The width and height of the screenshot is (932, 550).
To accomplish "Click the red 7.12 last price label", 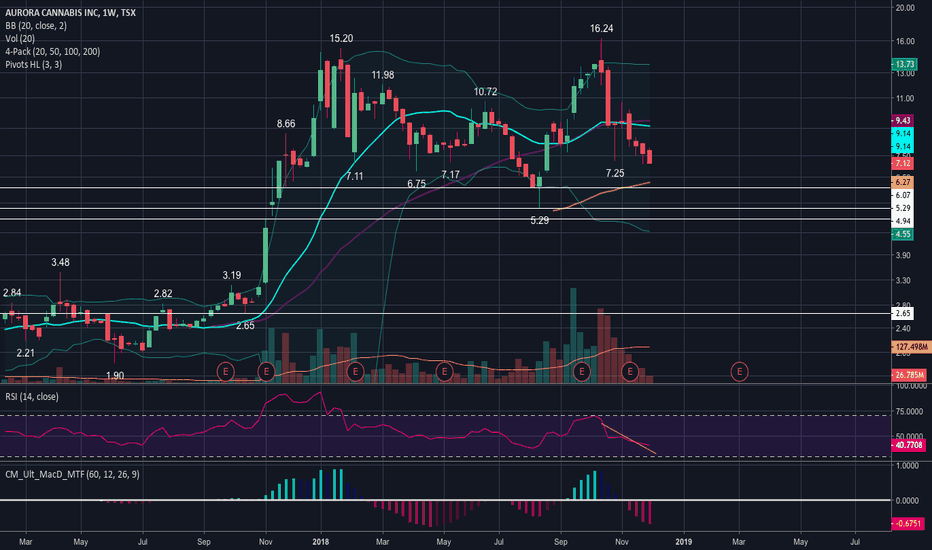I will 902,164.
